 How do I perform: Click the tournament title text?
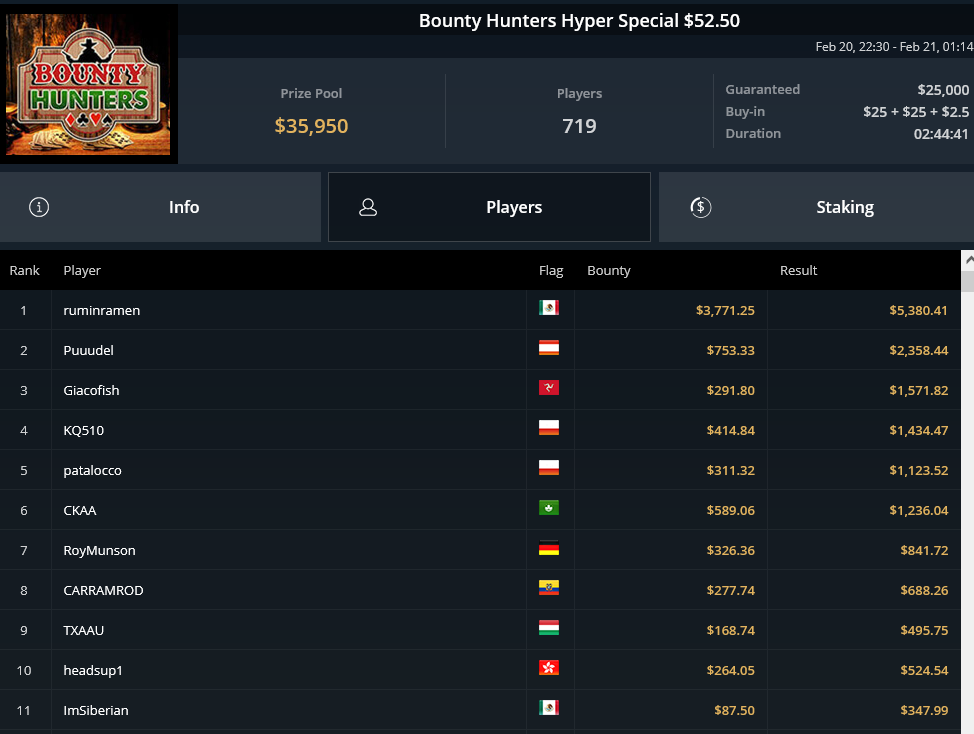579,20
